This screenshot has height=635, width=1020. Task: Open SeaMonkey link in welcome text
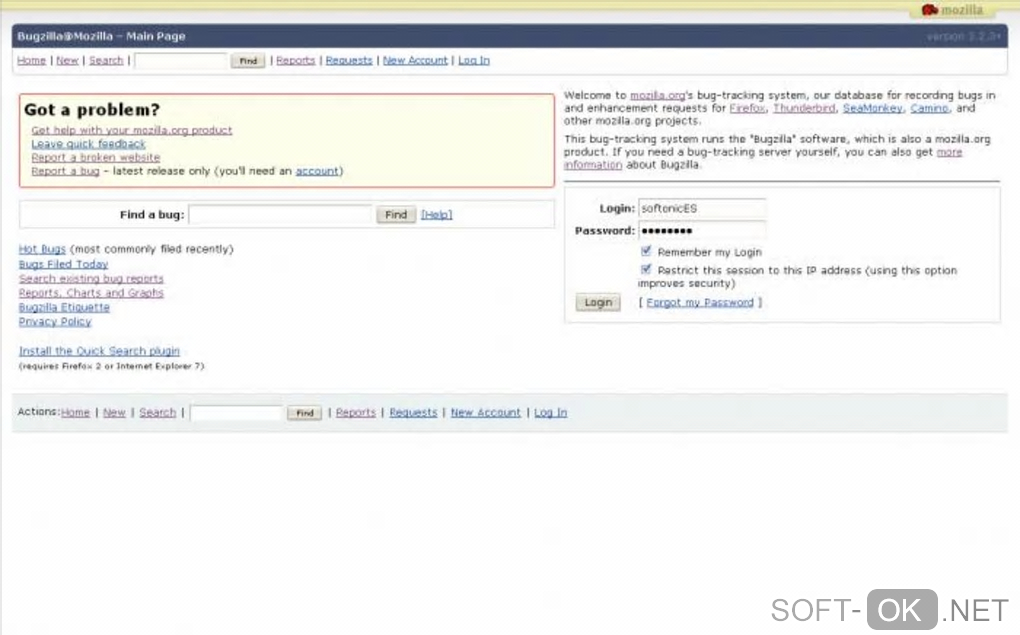point(872,108)
